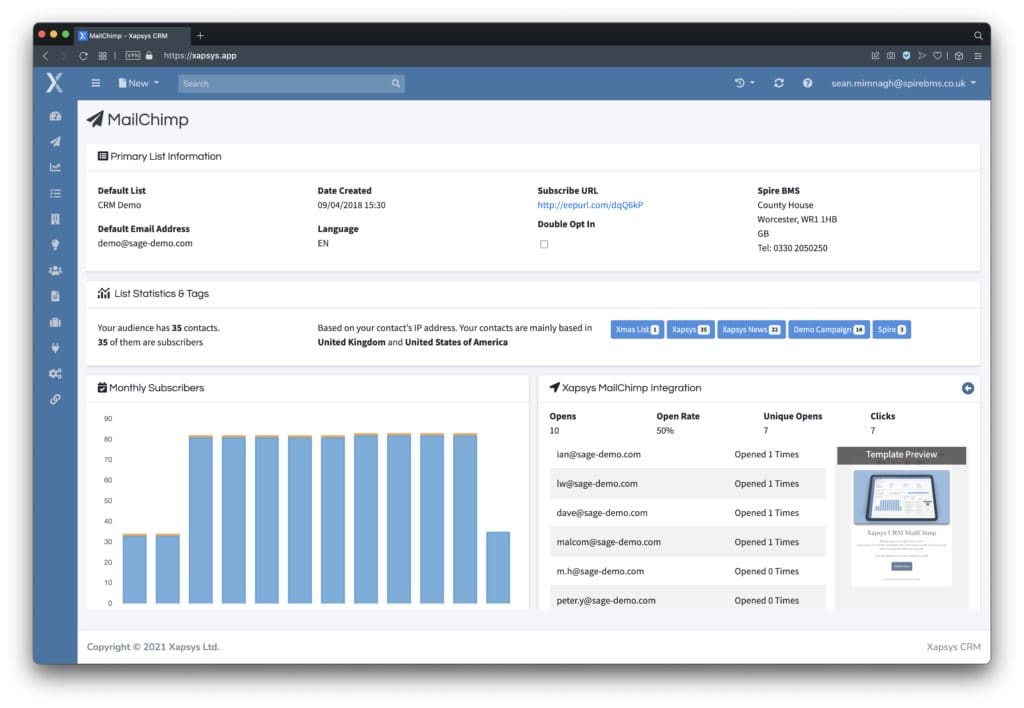Expand the New dropdown menu
The image size is (1024, 708).
(x=139, y=83)
